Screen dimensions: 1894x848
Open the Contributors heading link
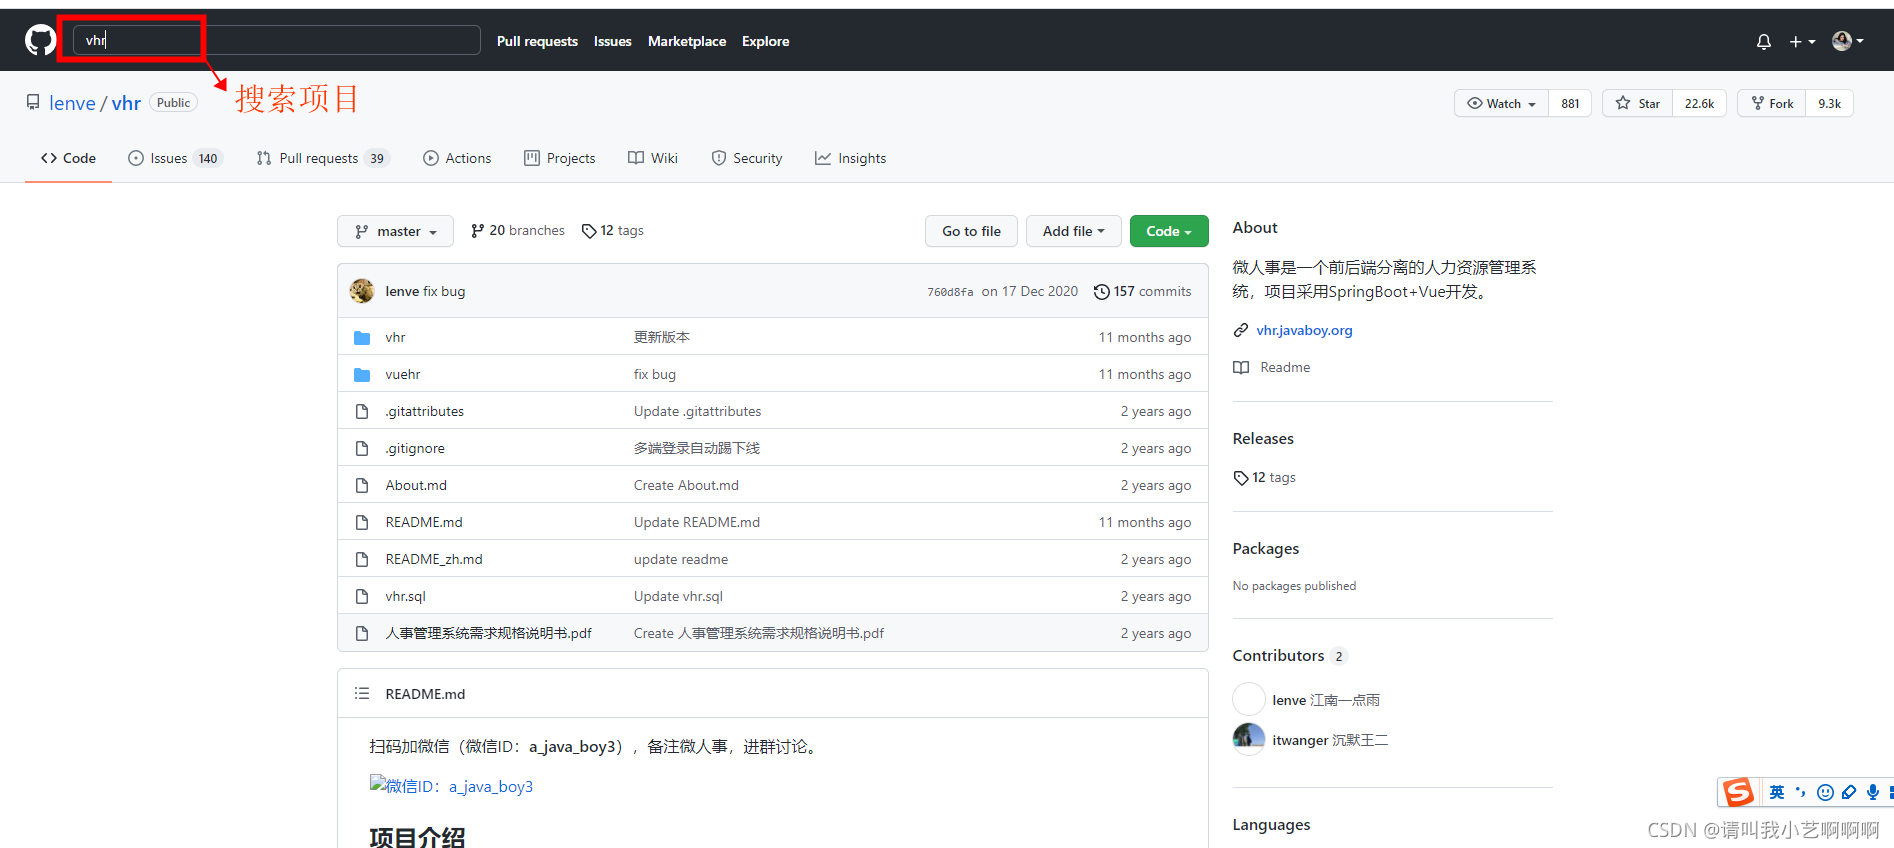pos(1278,655)
